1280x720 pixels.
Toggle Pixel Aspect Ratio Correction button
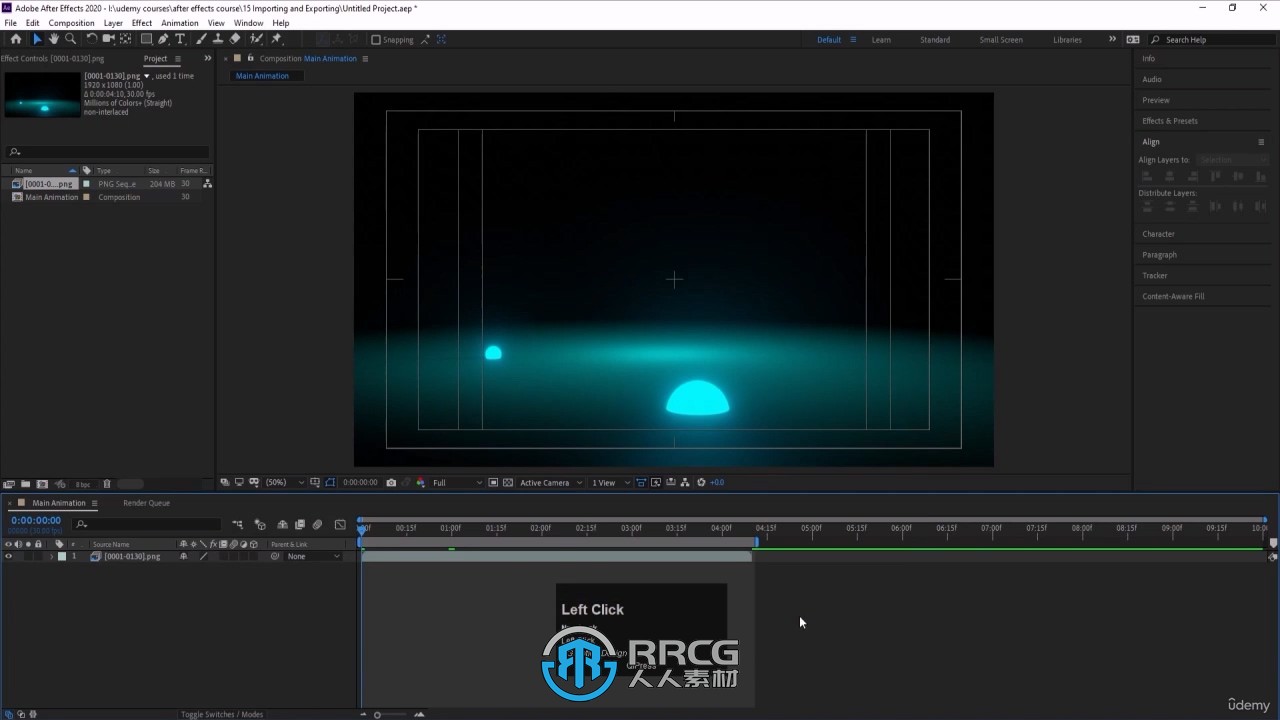(x=641, y=482)
